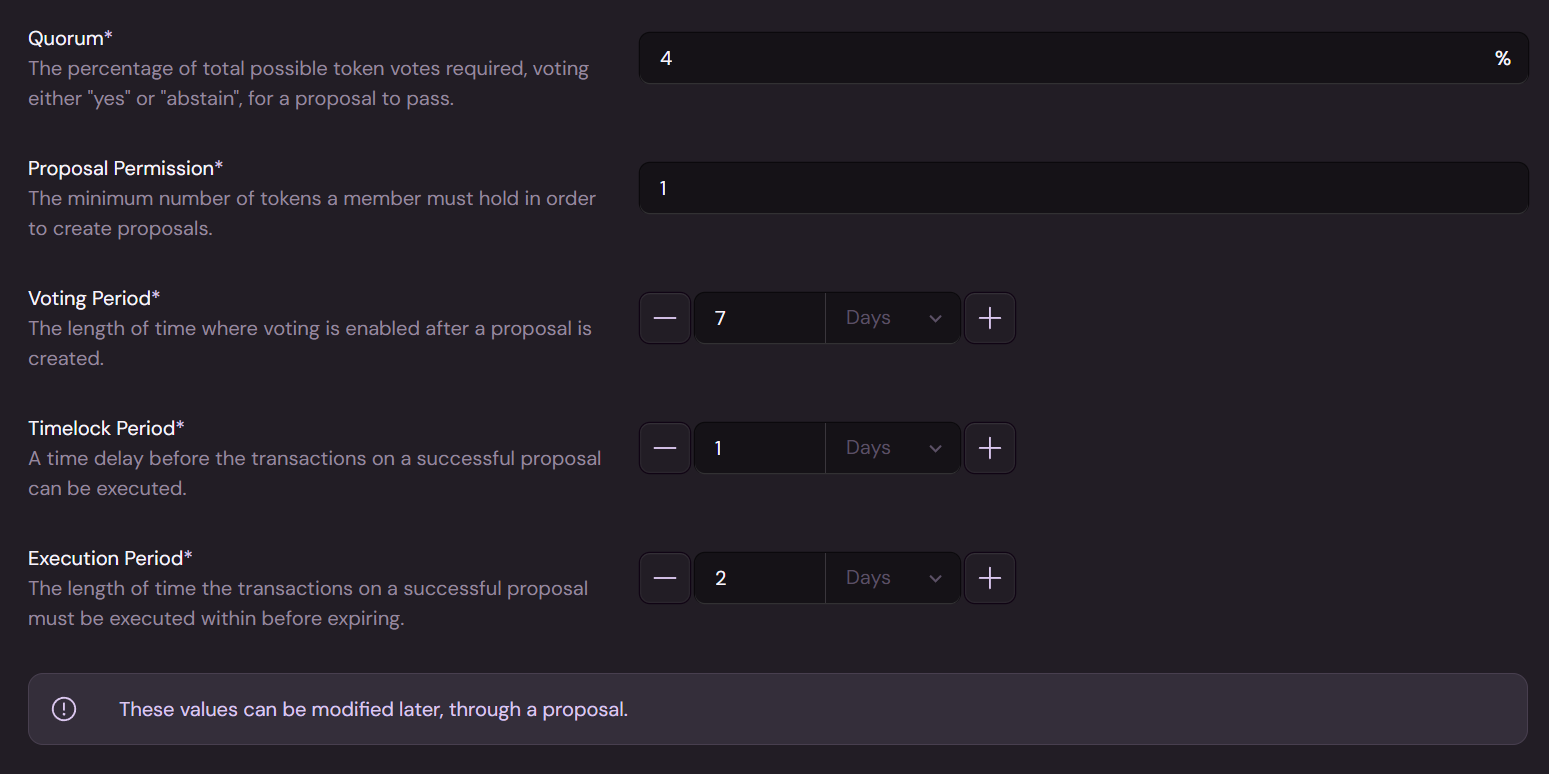Click the minus icon for Timelock Period
The image size is (1549, 774).
[x=665, y=448]
